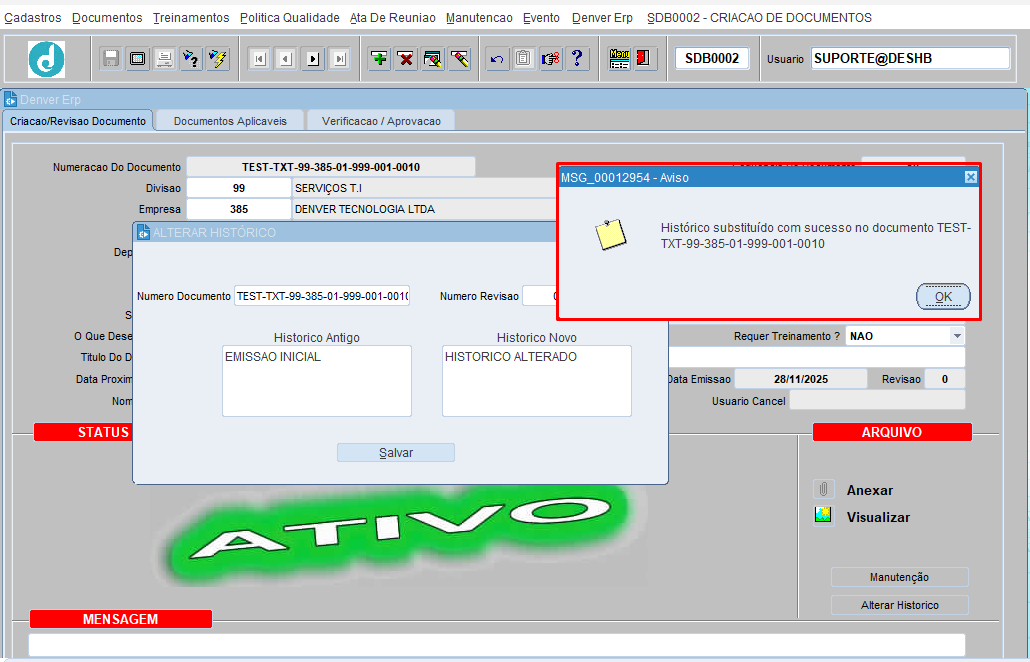The width and height of the screenshot is (1030, 662).
Task: Open the Cadastros menu
Action: [33, 18]
